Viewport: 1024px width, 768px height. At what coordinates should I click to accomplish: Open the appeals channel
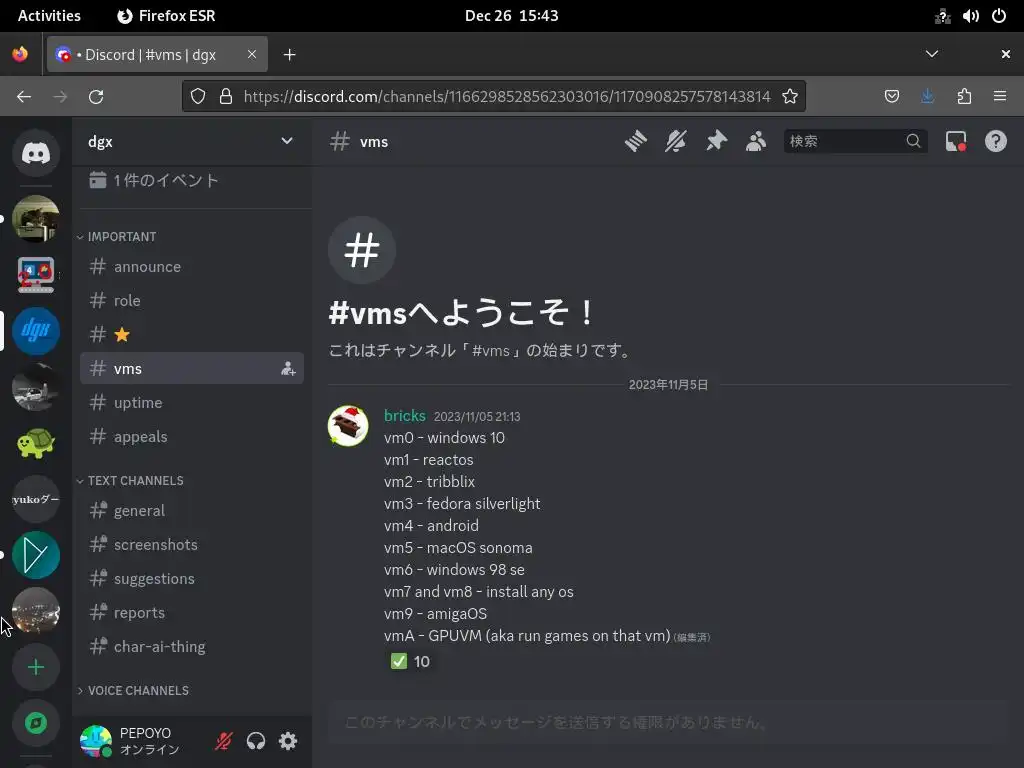[x=192, y=436]
